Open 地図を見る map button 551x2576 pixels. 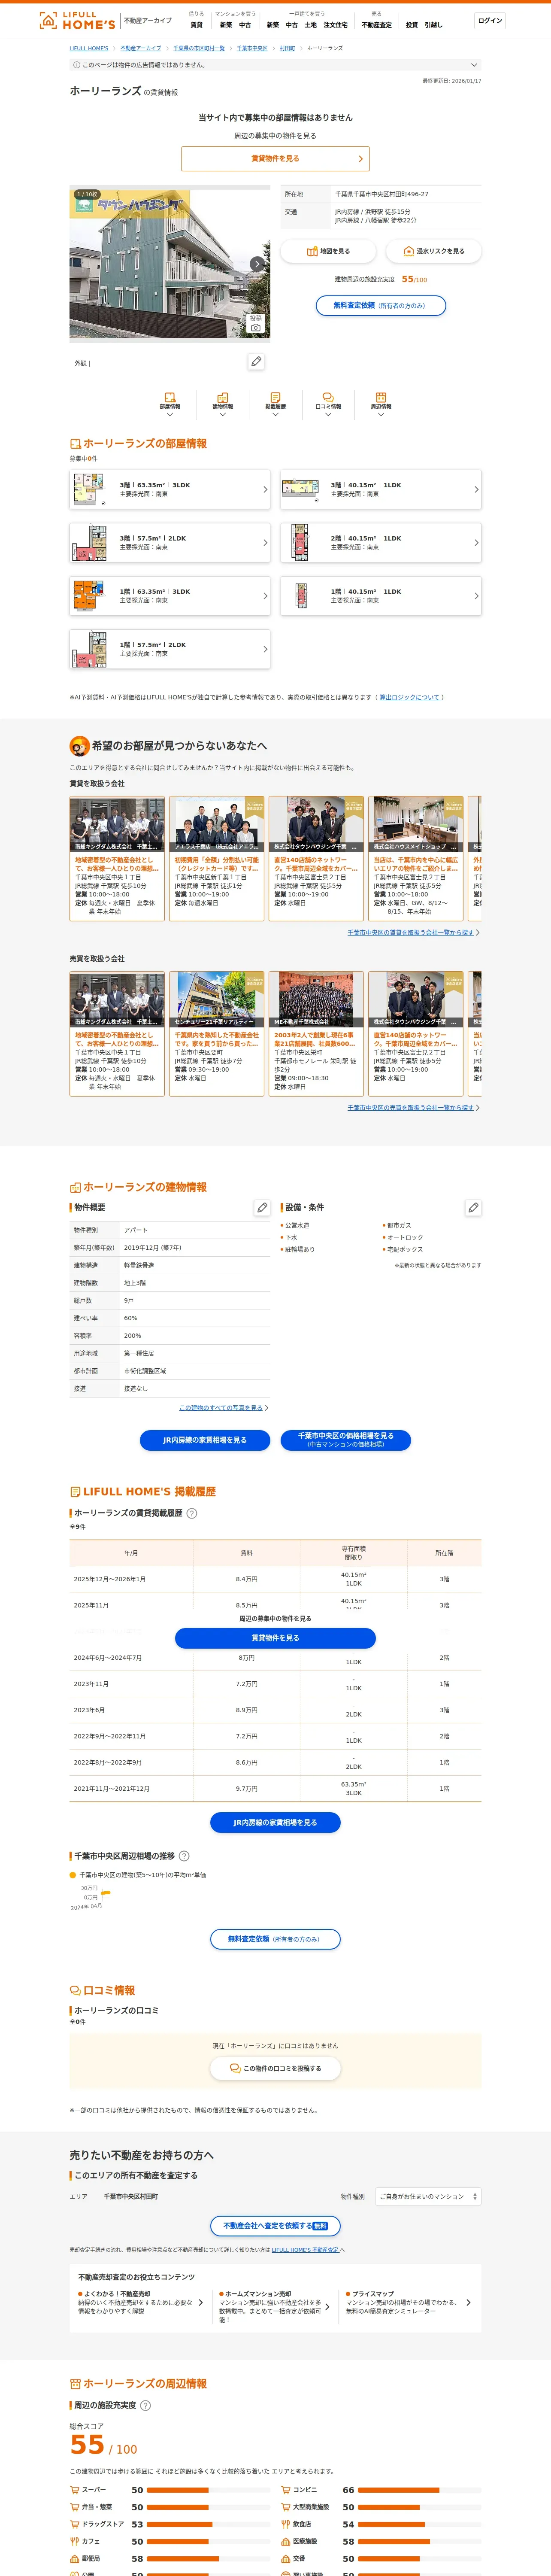(328, 251)
